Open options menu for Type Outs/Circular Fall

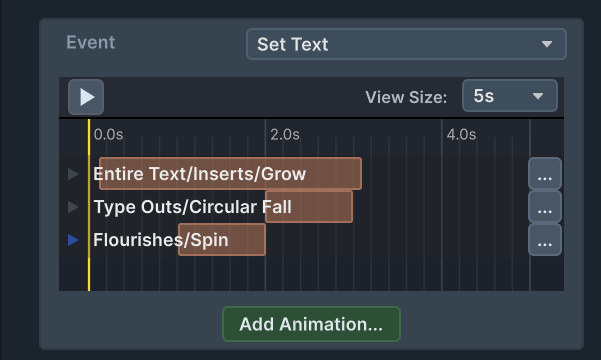[x=545, y=207]
